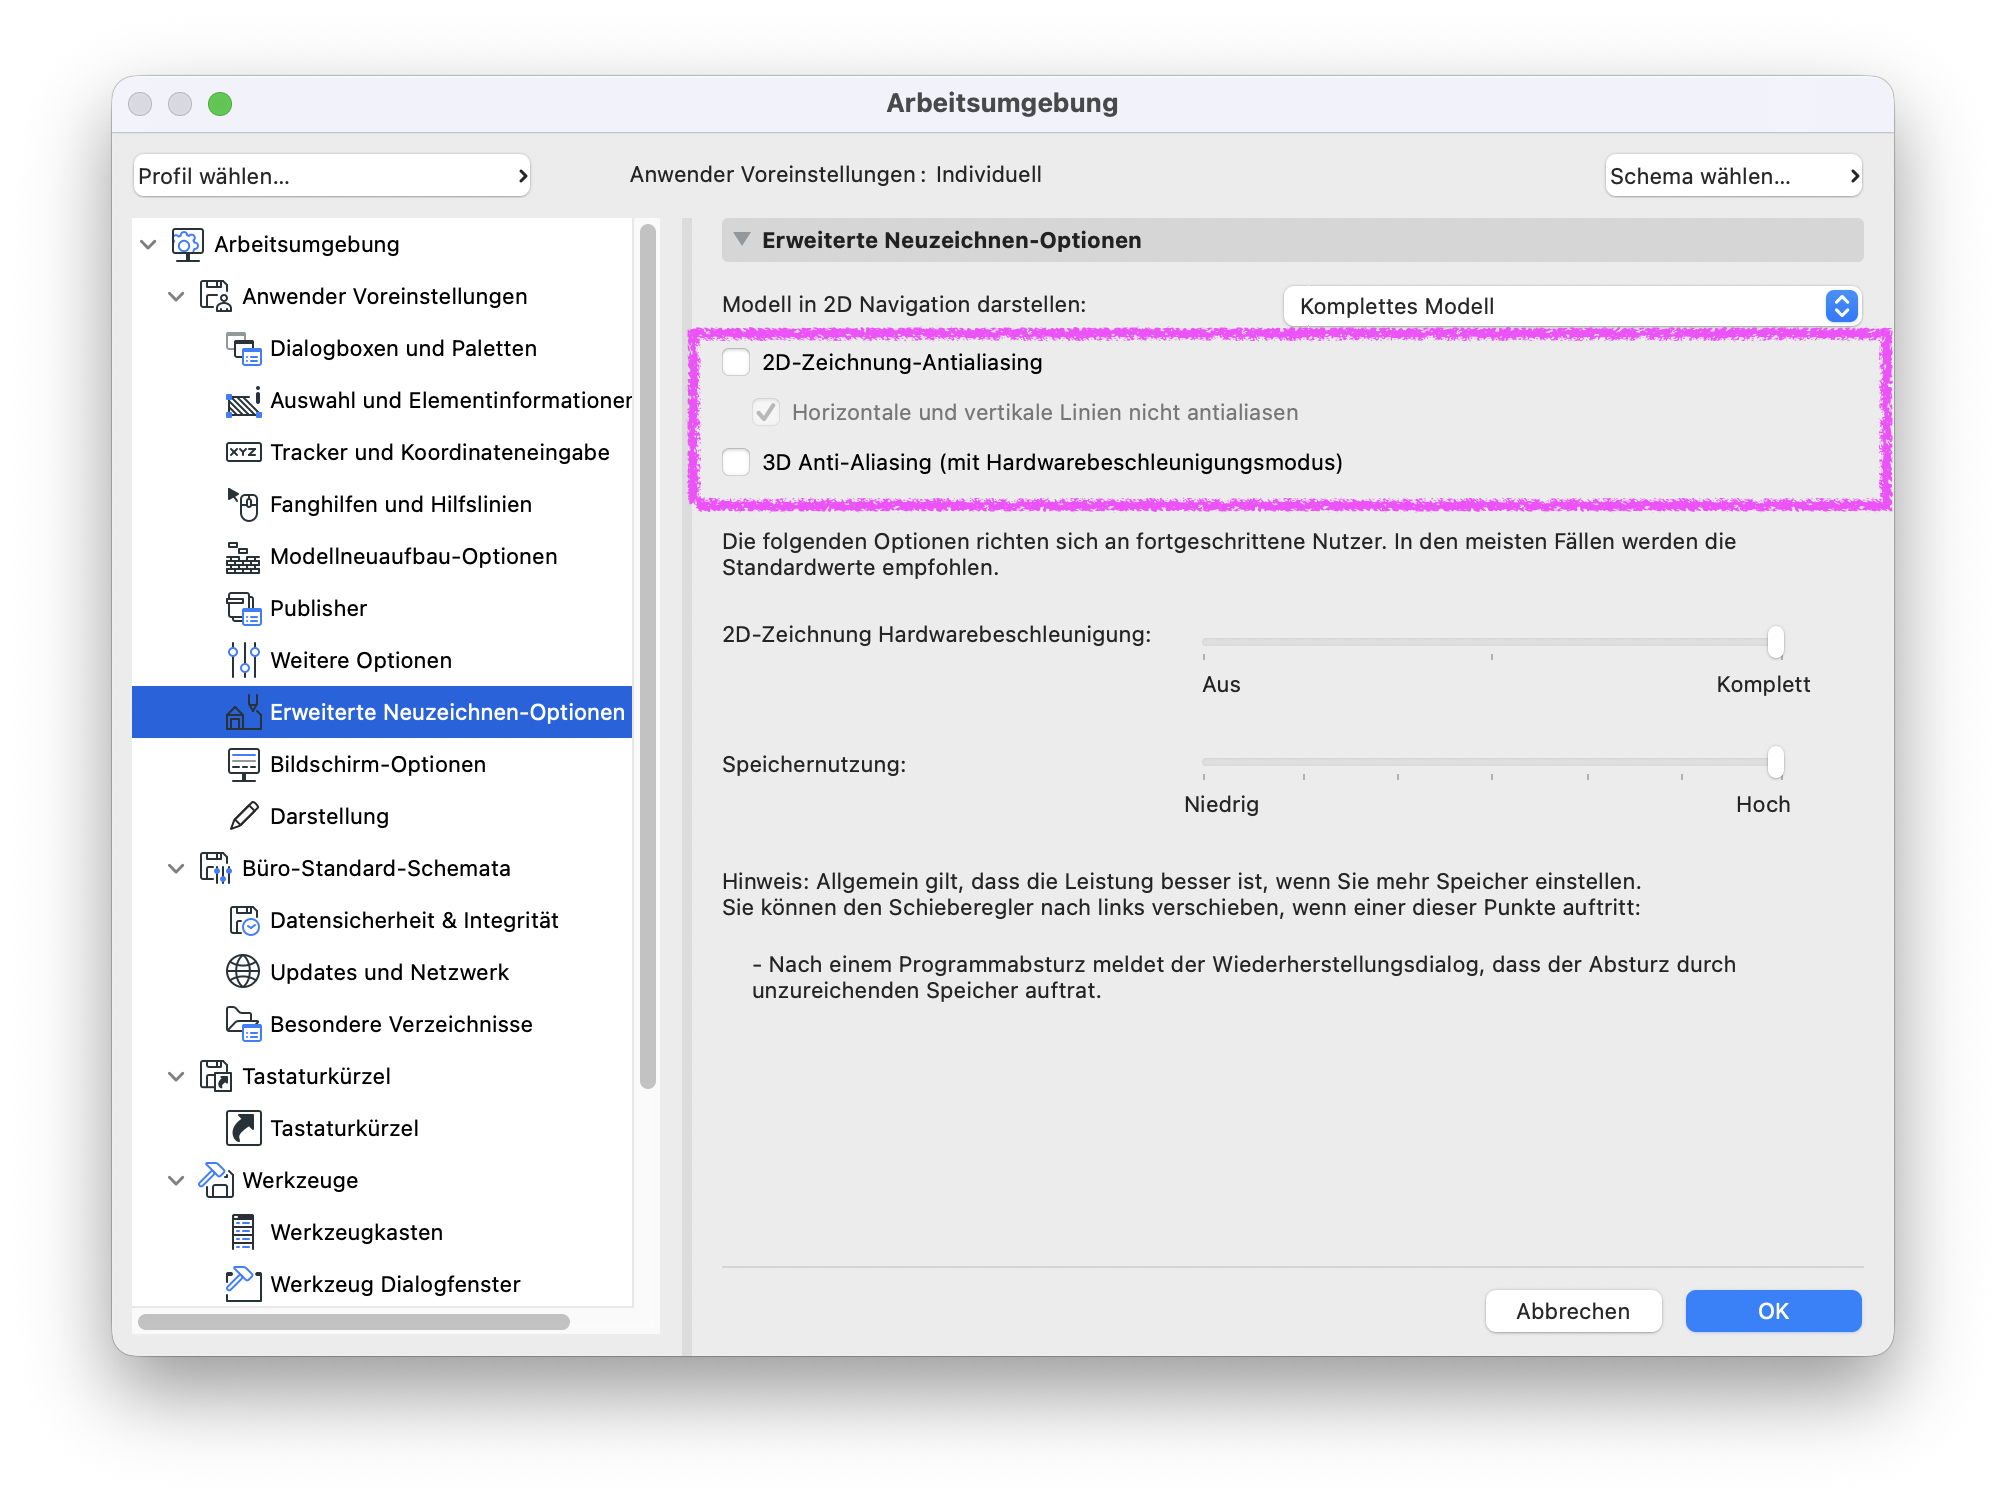Click the Werkzeugkasten icon

point(243,1232)
